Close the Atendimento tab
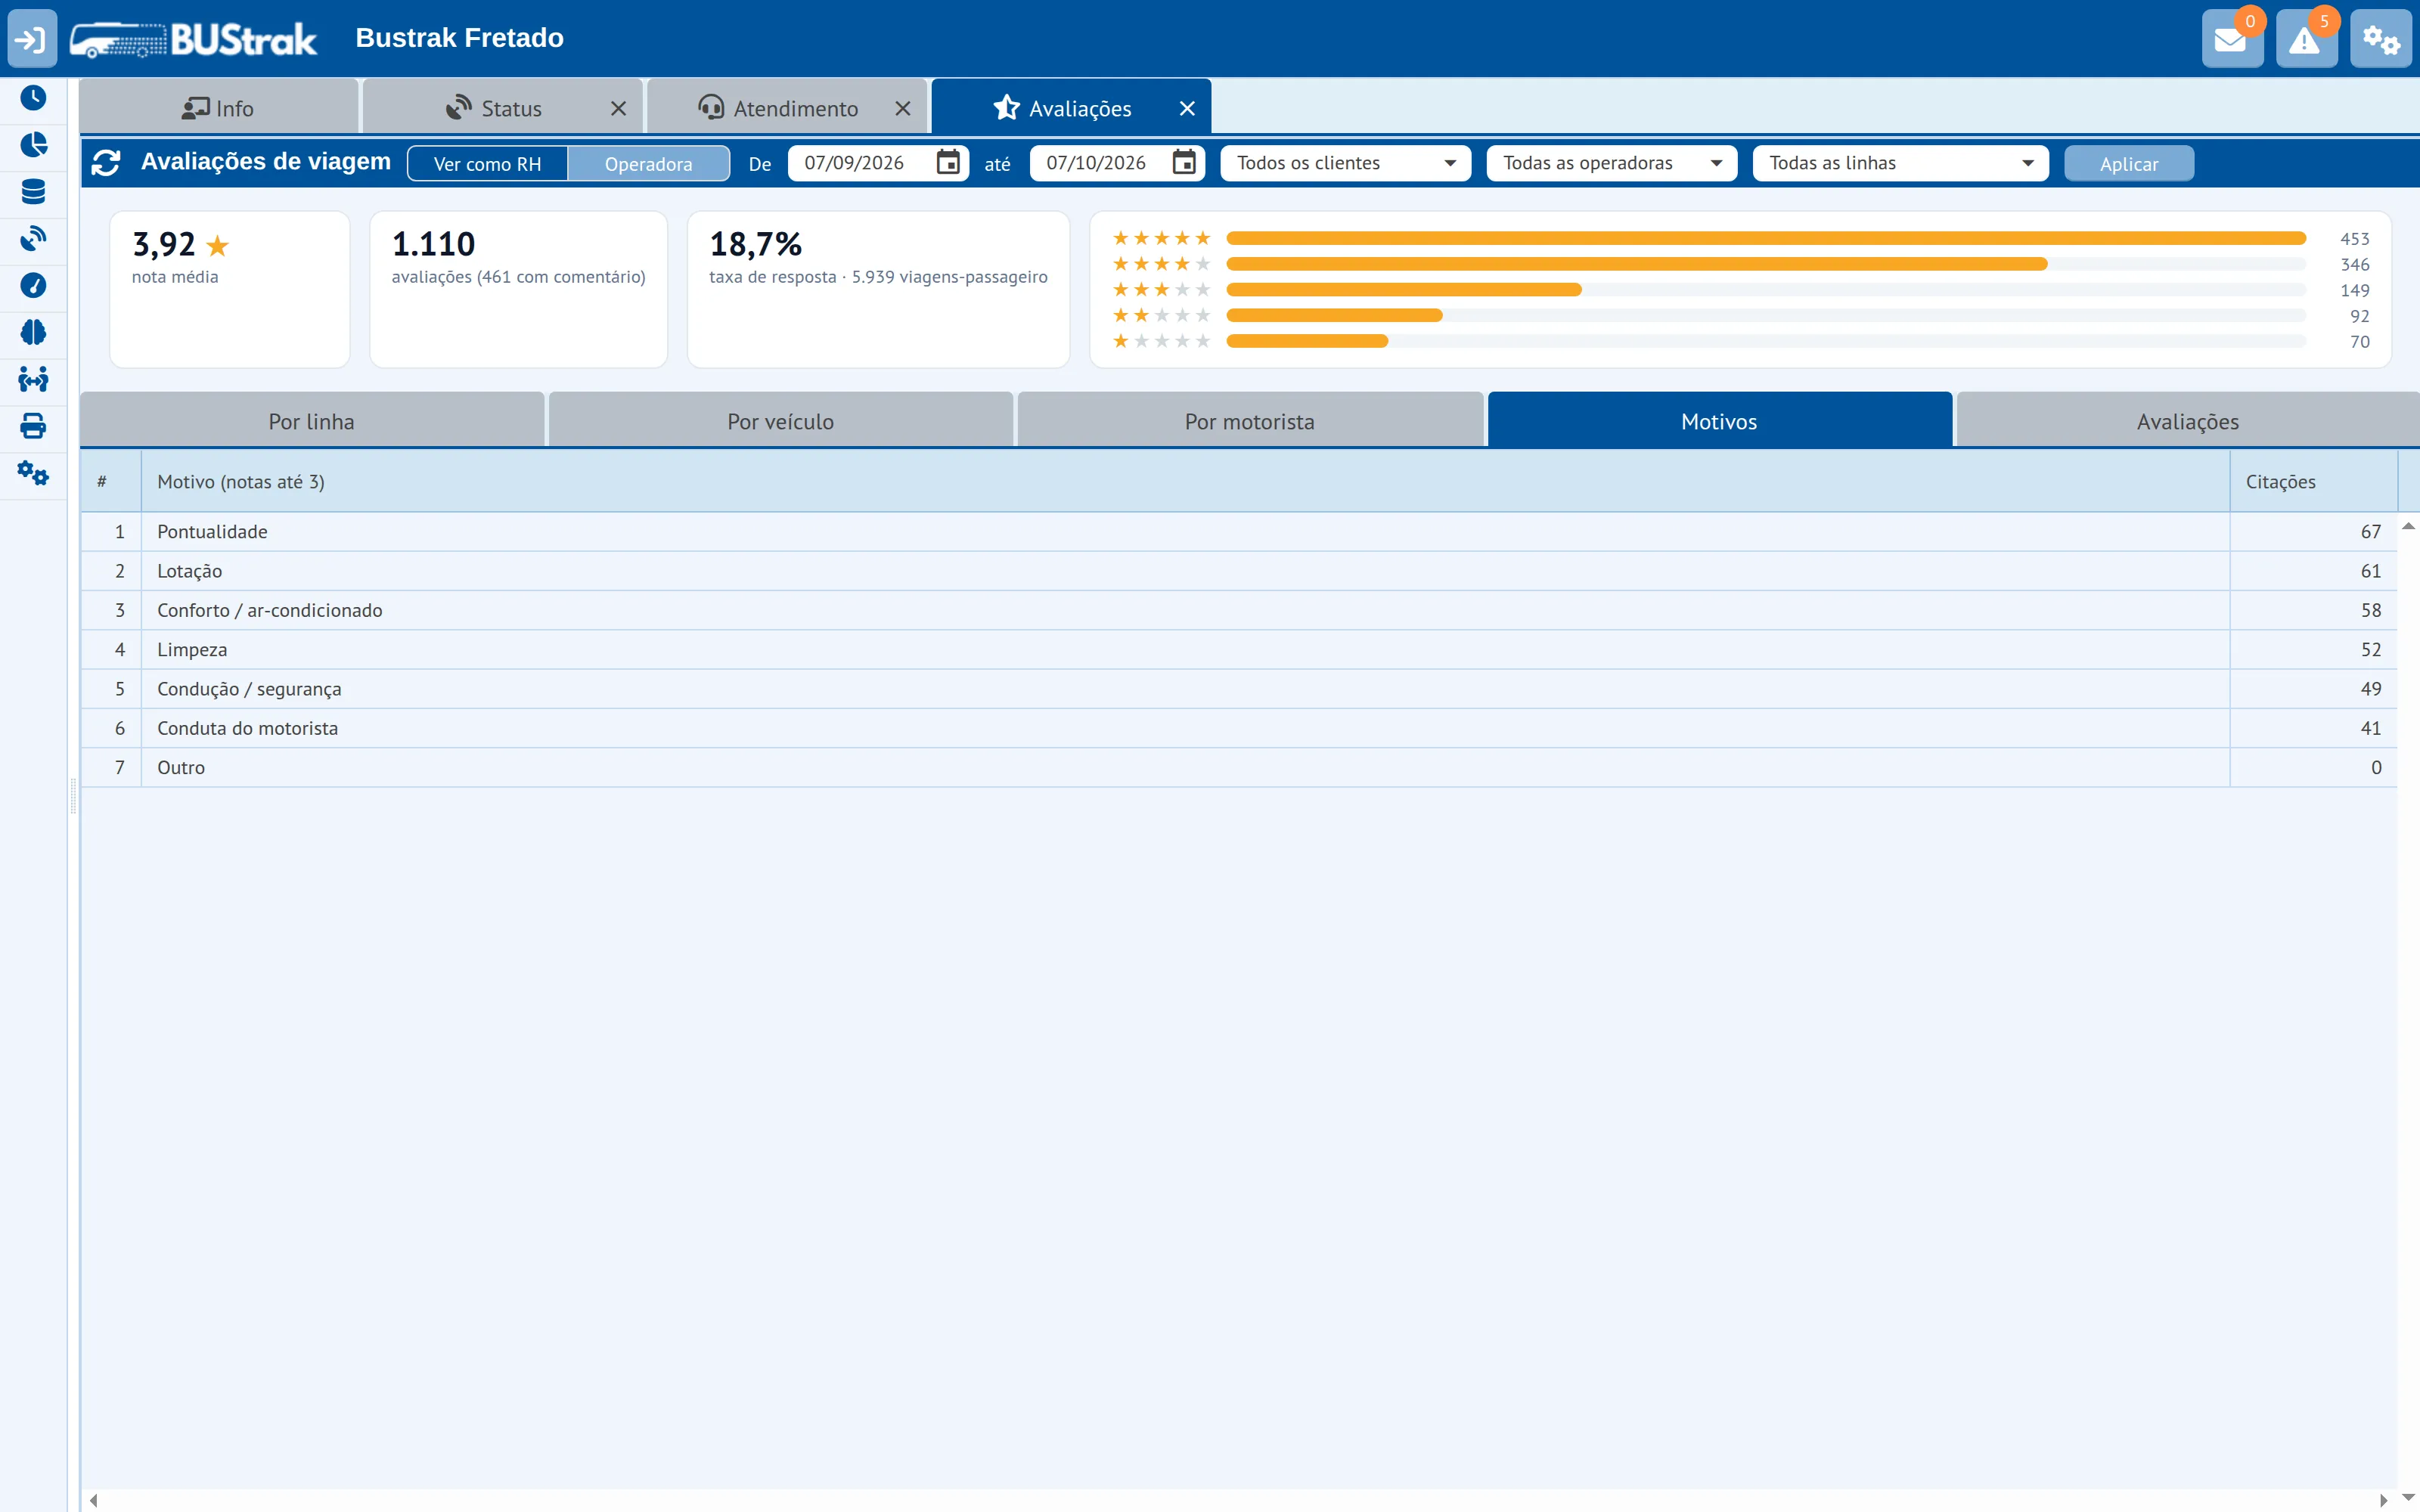 (903, 108)
